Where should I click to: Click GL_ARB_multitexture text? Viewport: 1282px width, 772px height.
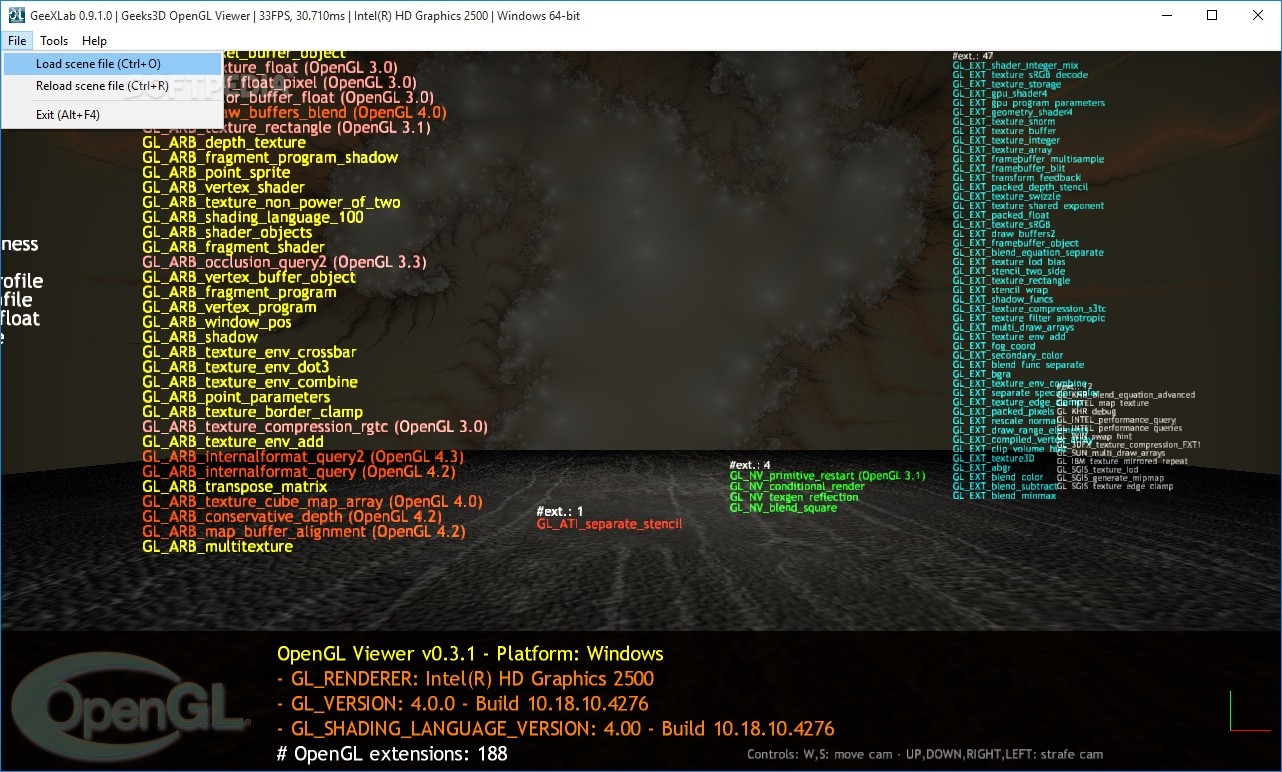coord(218,546)
